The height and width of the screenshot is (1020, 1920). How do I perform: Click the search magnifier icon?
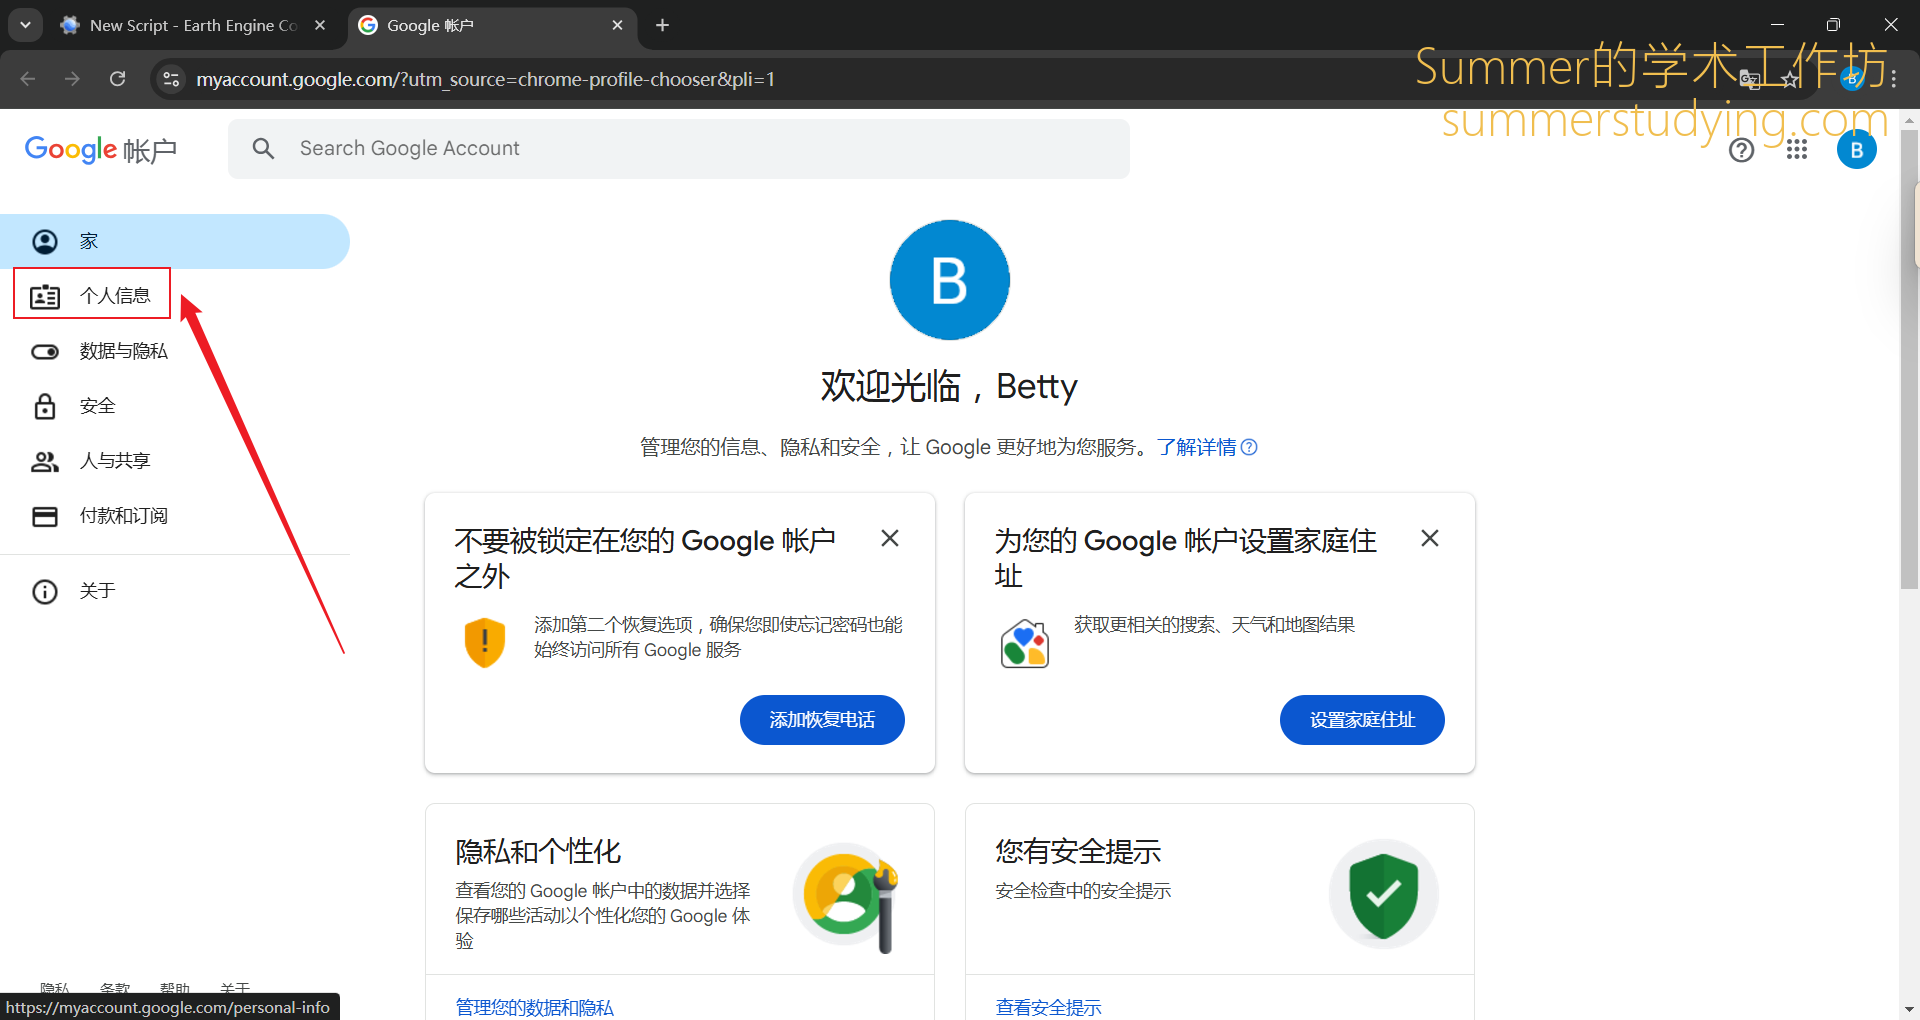point(263,149)
